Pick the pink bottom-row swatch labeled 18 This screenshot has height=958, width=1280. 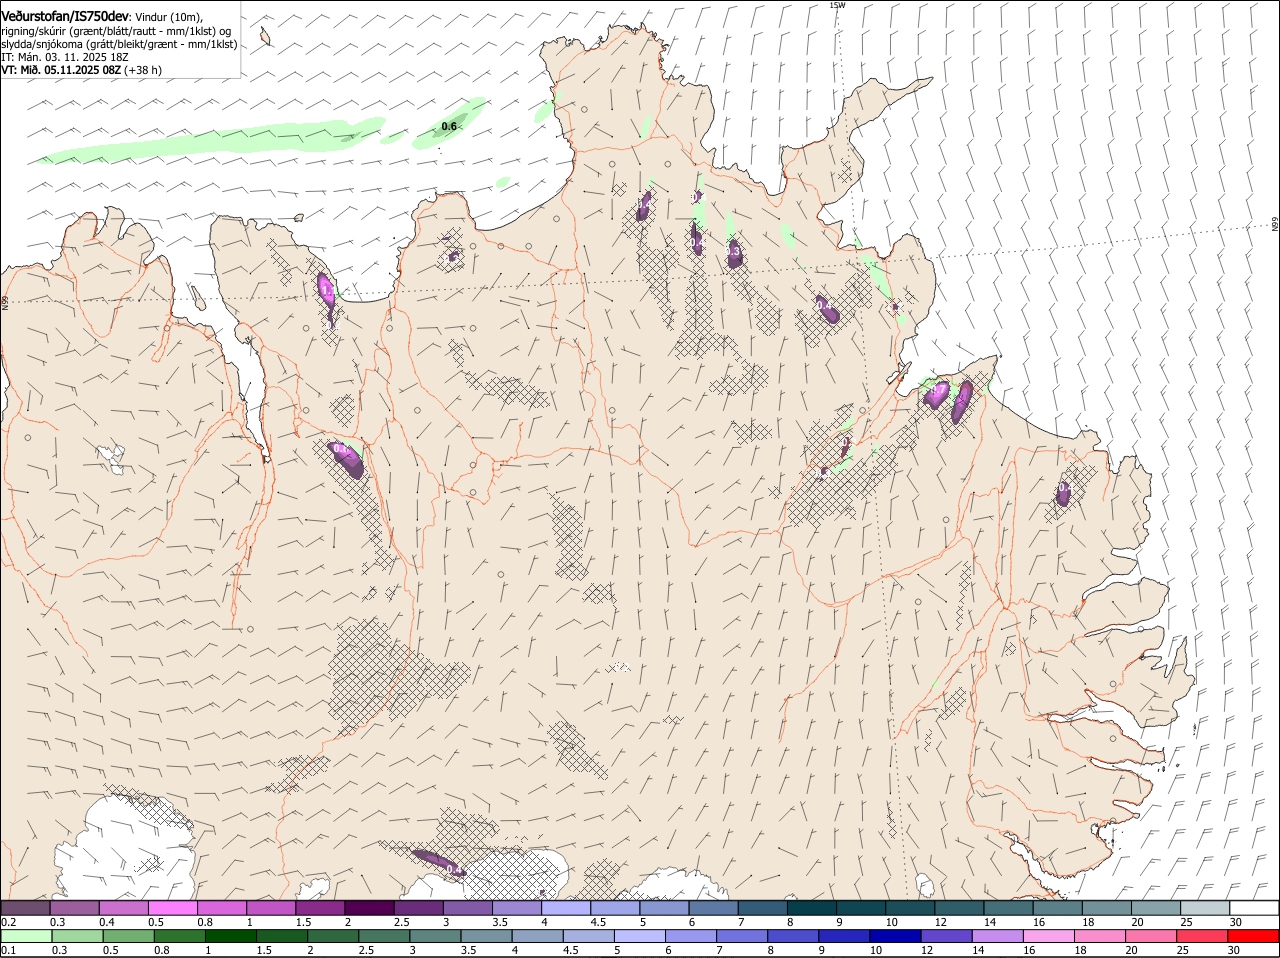[1099, 937]
